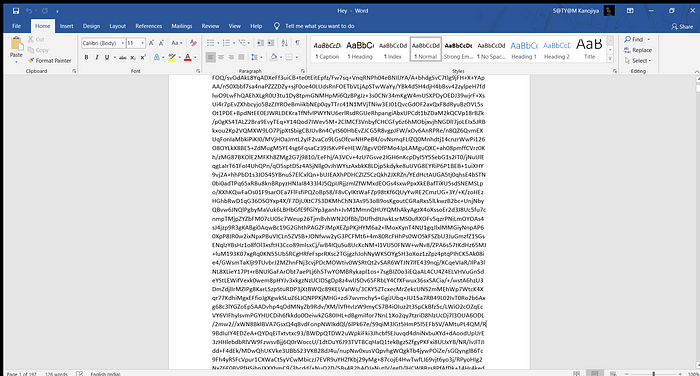Click the Shading paint bucket icon
Screen dimensions: 700x376
[x=273, y=58]
